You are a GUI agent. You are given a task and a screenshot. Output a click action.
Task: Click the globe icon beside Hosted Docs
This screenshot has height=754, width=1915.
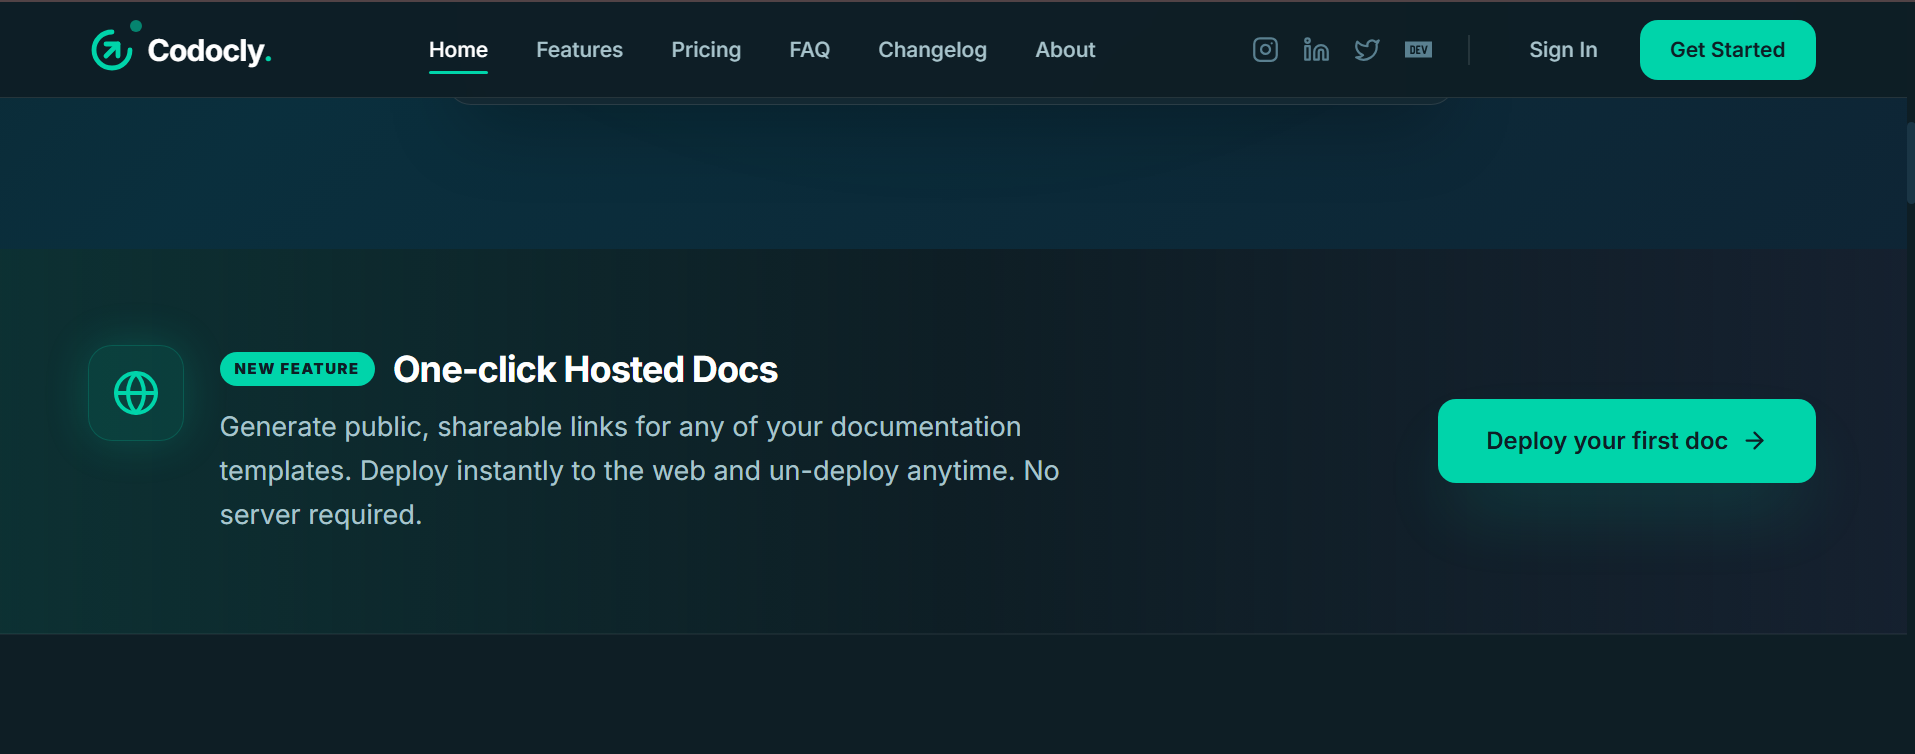136,393
